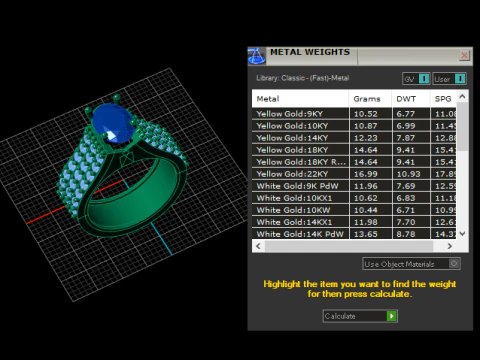Click the 16.99 grams value
The image size is (480, 360).
366,174
